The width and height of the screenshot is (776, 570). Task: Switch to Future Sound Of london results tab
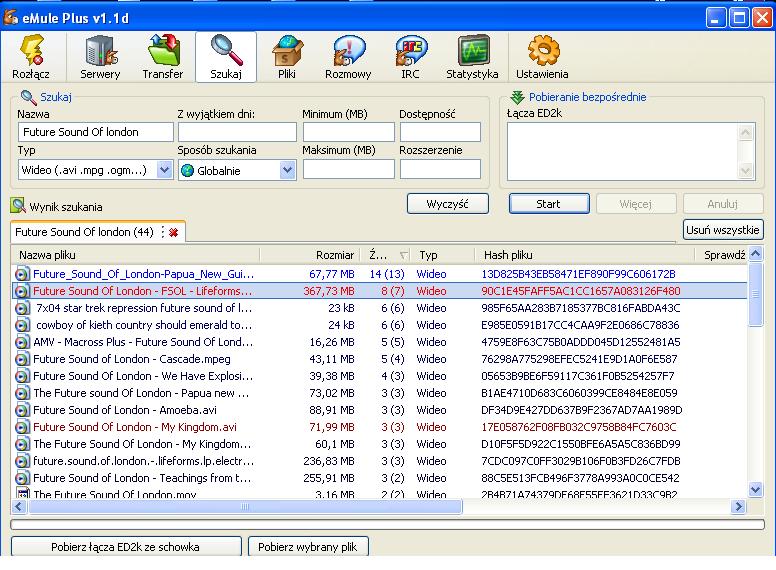click(84, 232)
